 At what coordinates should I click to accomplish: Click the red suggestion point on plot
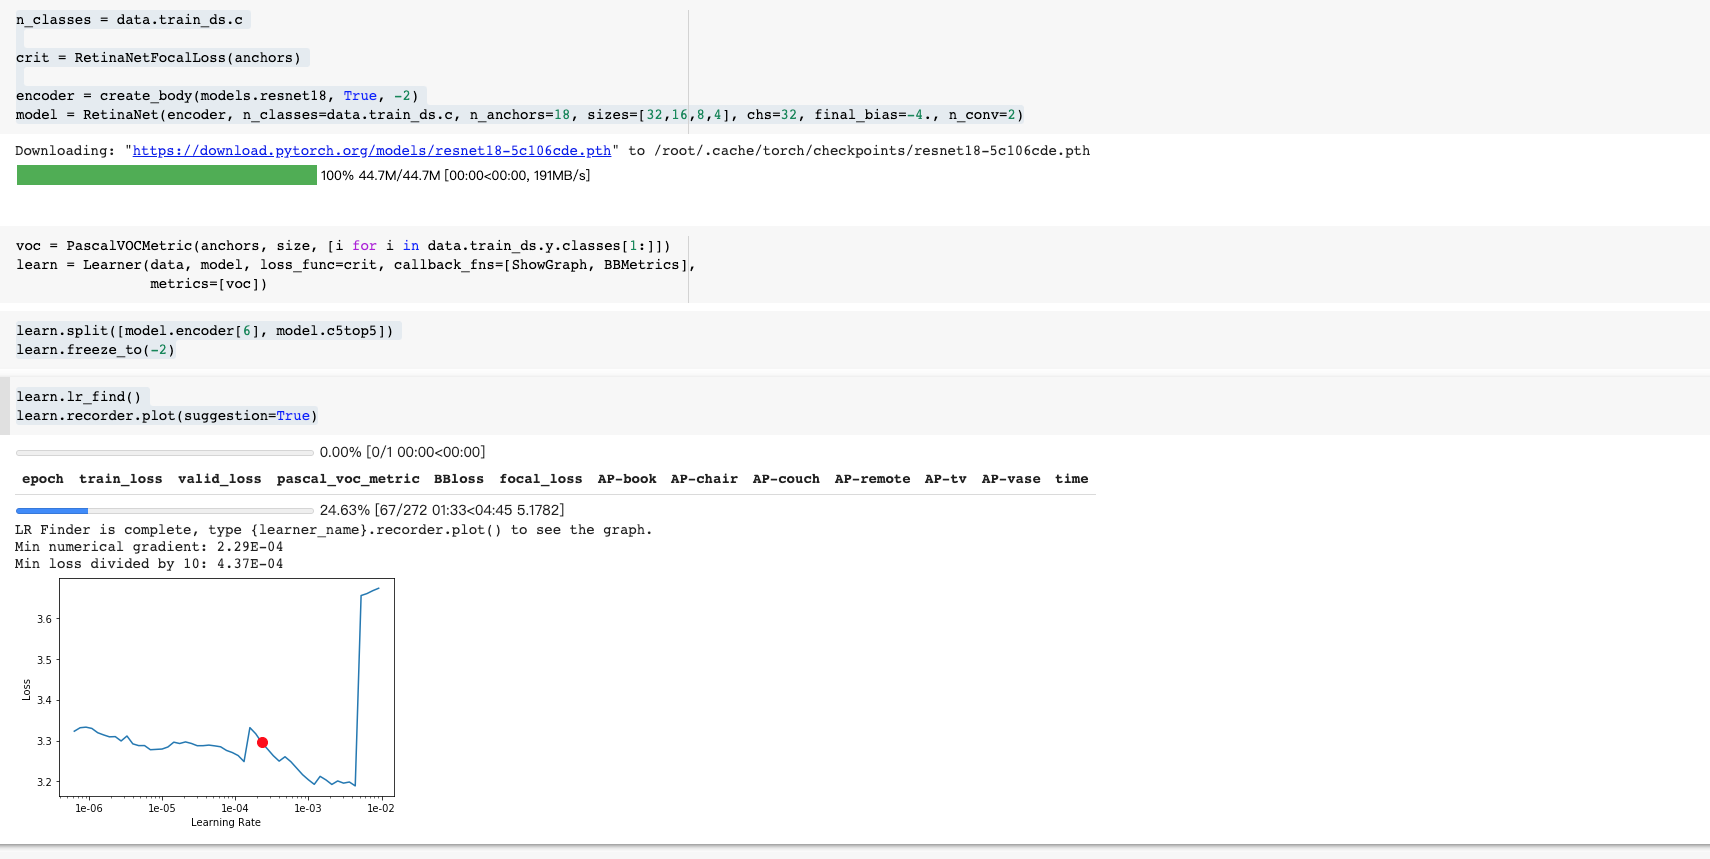[x=262, y=742]
